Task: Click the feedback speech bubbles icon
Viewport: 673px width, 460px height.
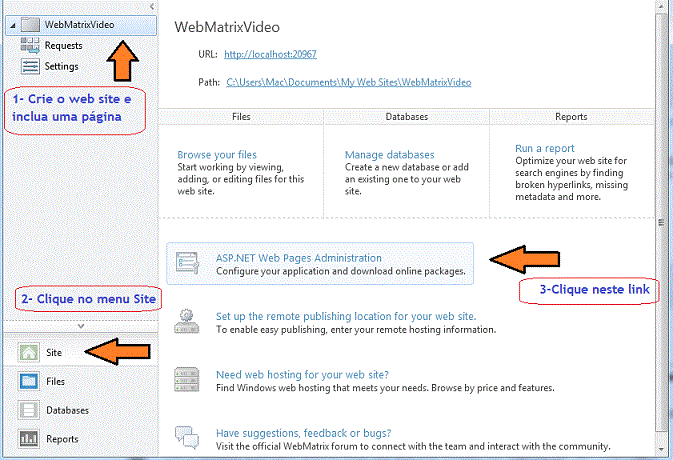Action: (187, 437)
